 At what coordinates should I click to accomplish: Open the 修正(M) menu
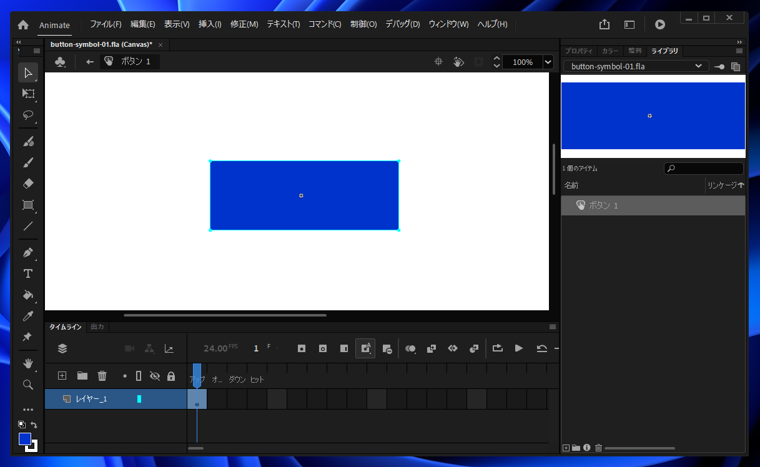coord(244,24)
